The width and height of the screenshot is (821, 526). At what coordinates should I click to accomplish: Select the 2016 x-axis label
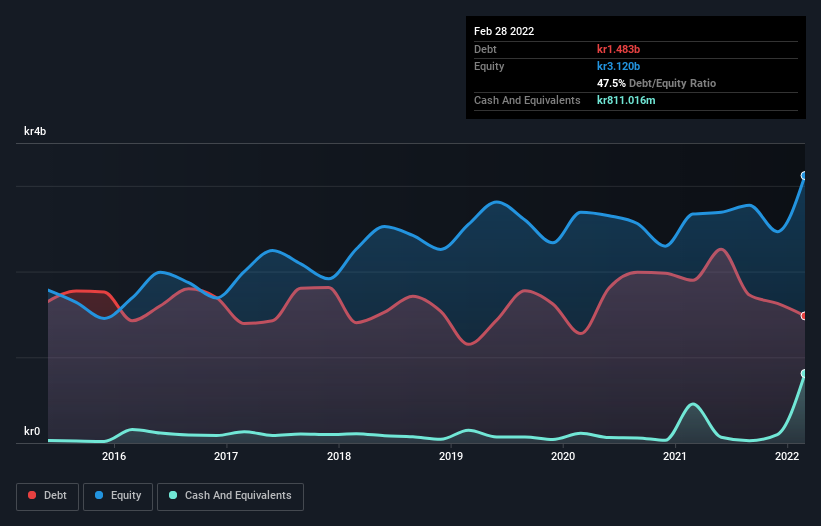click(114, 457)
